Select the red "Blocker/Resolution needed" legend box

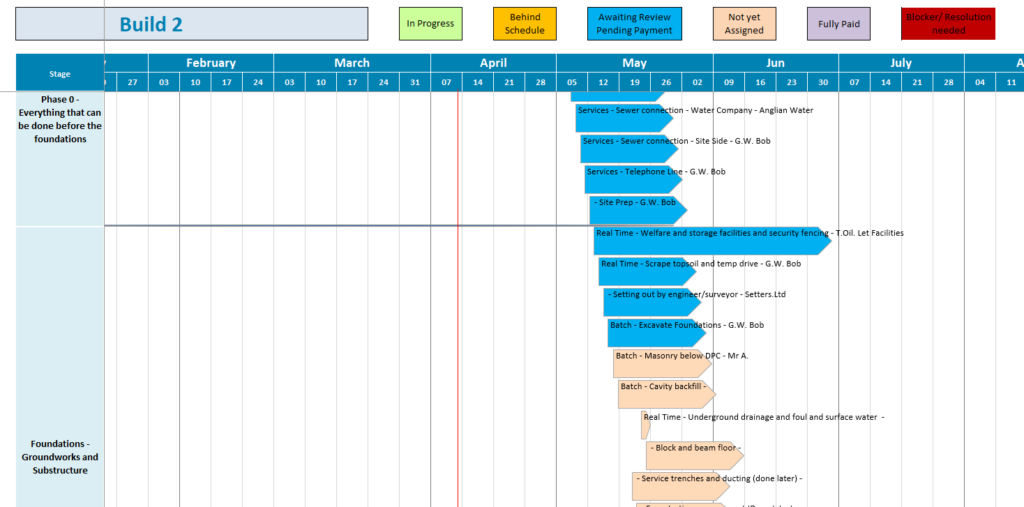[x=948, y=24]
